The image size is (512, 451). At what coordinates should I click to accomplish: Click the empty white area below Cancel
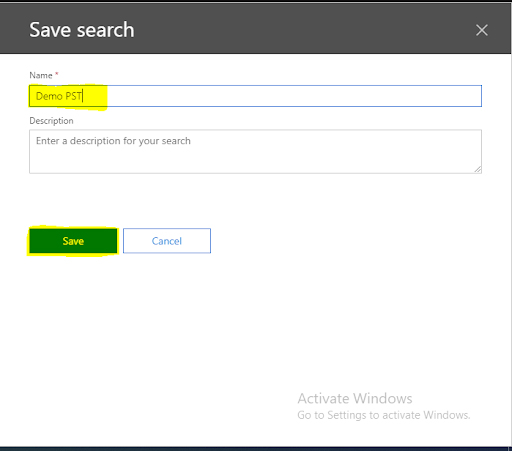click(167, 317)
